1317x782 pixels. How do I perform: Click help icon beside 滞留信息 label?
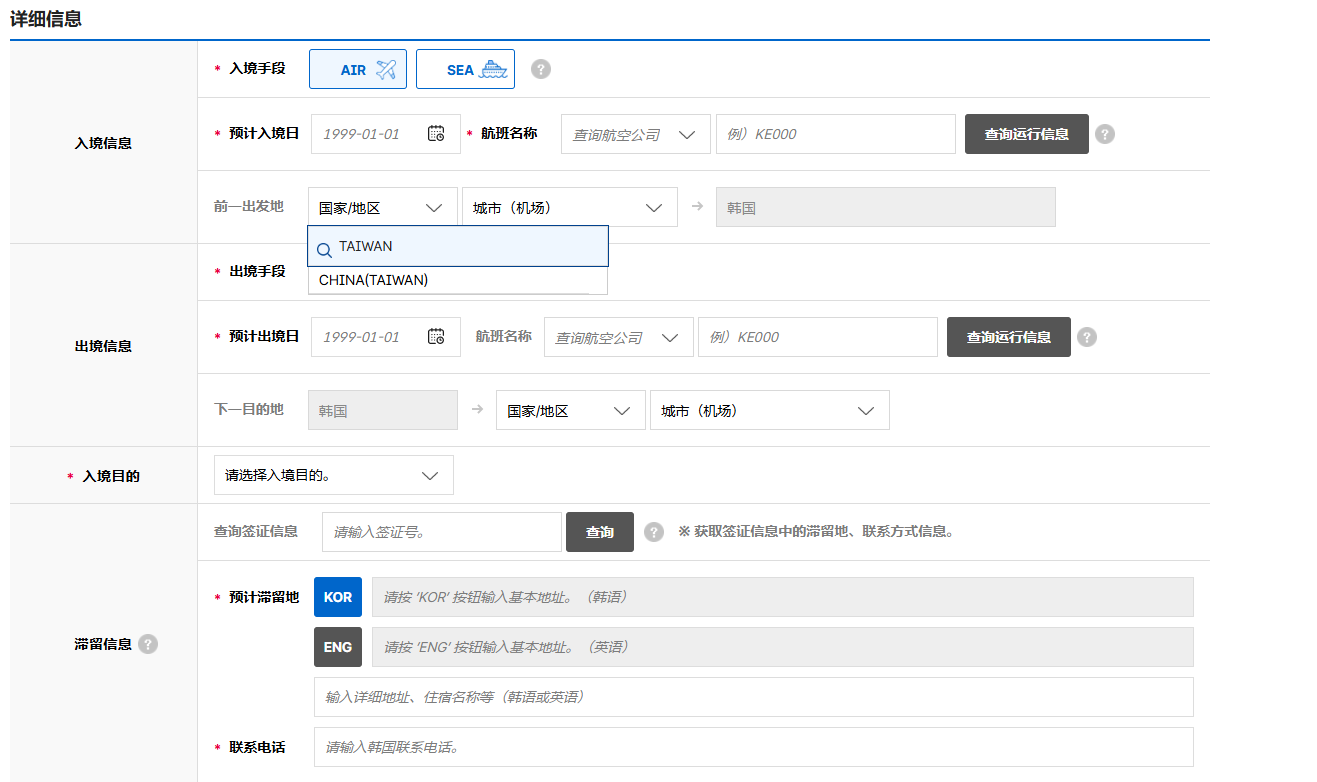(x=148, y=644)
